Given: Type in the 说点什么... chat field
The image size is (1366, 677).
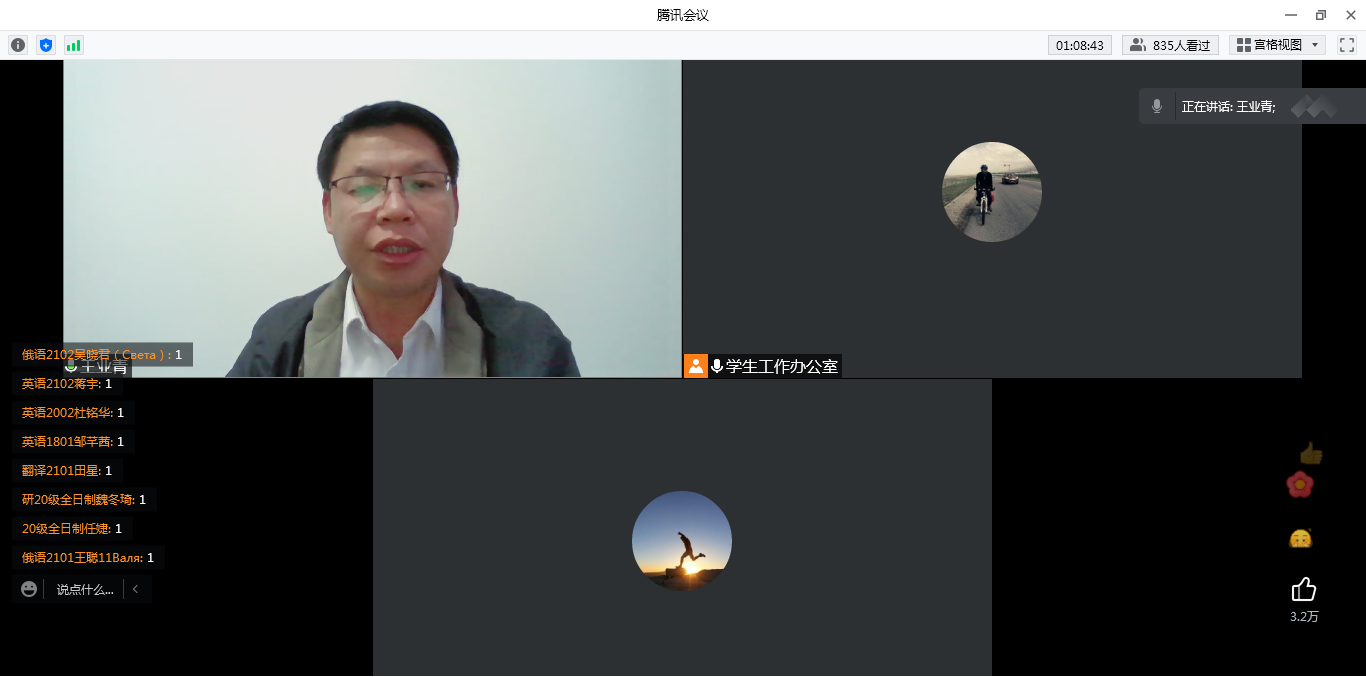Looking at the screenshot, I should click(x=84, y=589).
